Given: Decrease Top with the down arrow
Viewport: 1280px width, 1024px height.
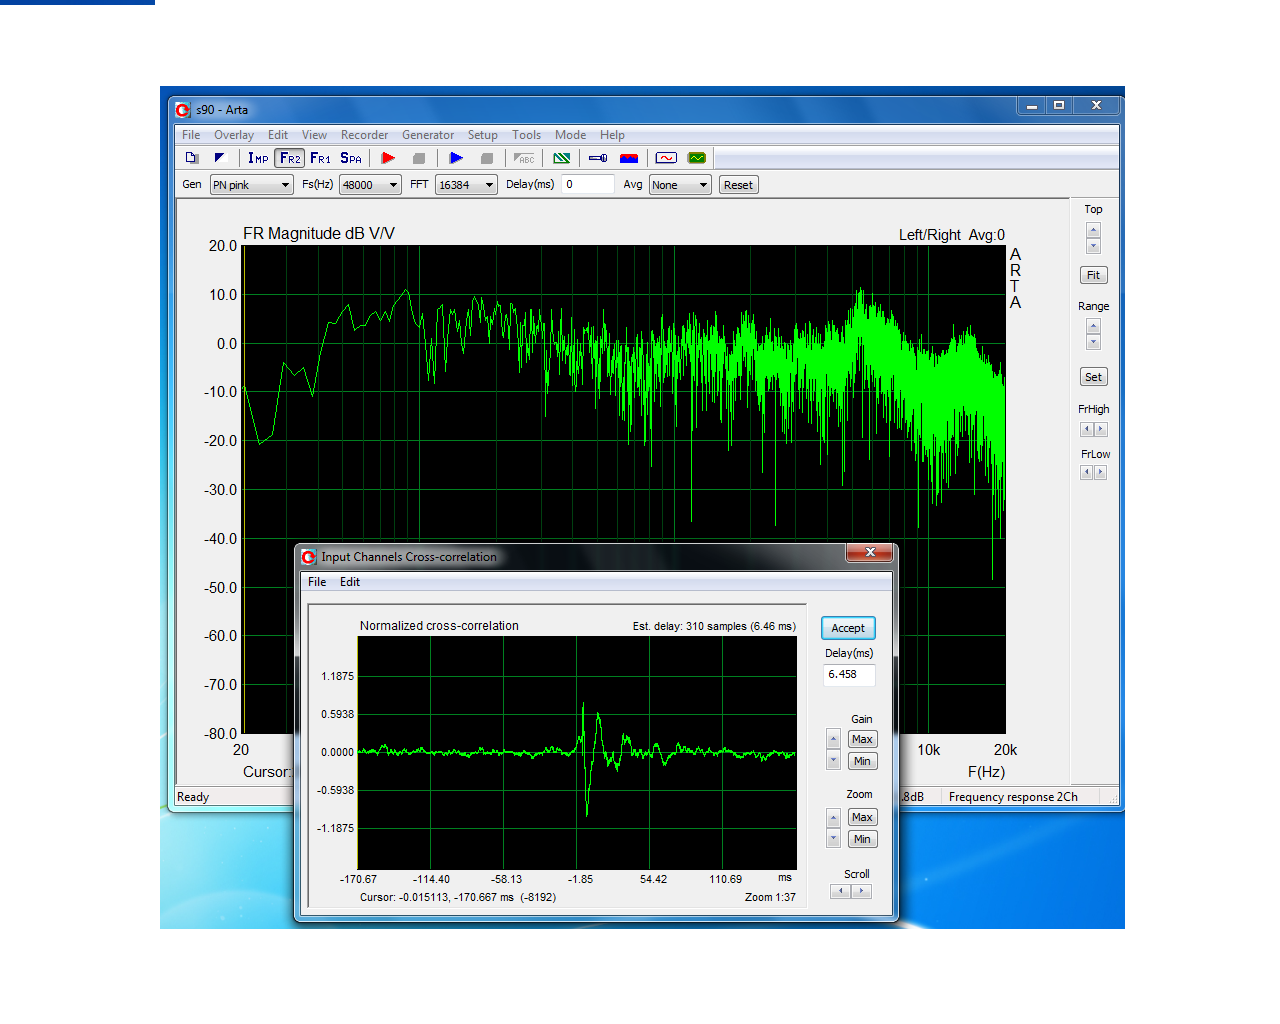Looking at the screenshot, I should pos(1093,246).
